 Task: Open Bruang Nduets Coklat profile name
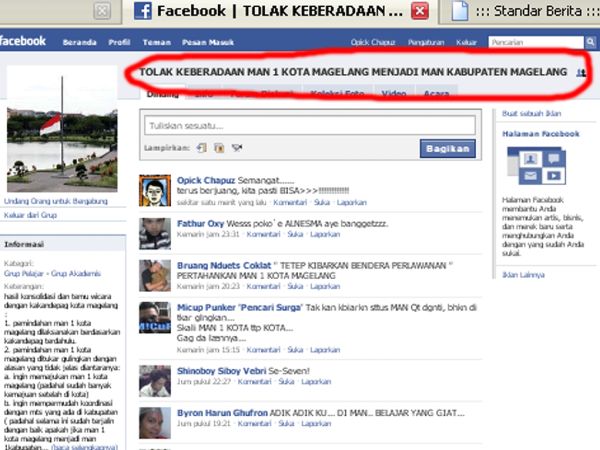click(224, 266)
